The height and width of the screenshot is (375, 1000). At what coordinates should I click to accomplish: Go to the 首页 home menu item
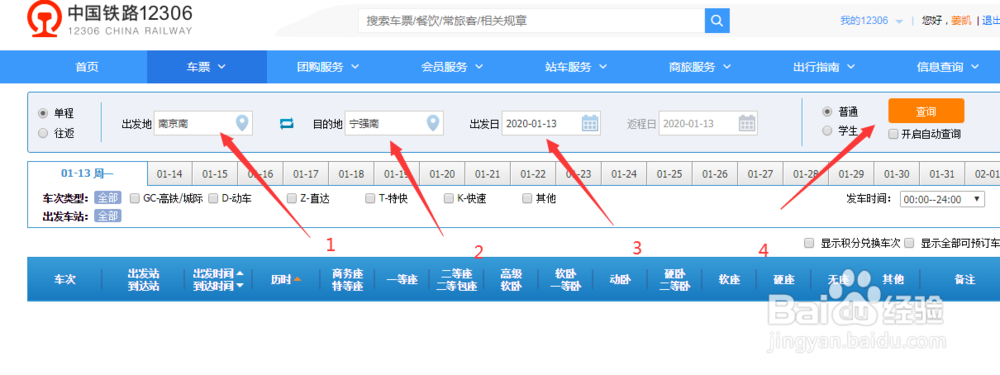coord(87,67)
